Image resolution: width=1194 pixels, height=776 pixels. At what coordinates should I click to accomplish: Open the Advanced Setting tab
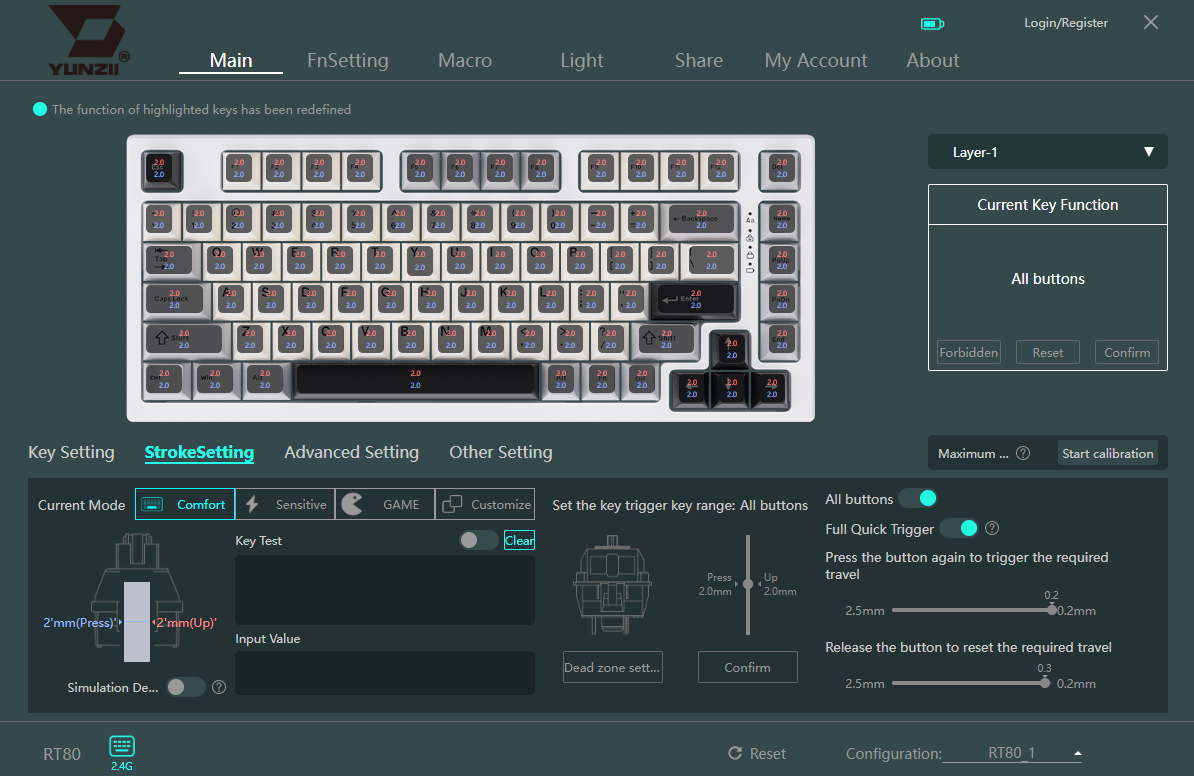tap(352, 452)
